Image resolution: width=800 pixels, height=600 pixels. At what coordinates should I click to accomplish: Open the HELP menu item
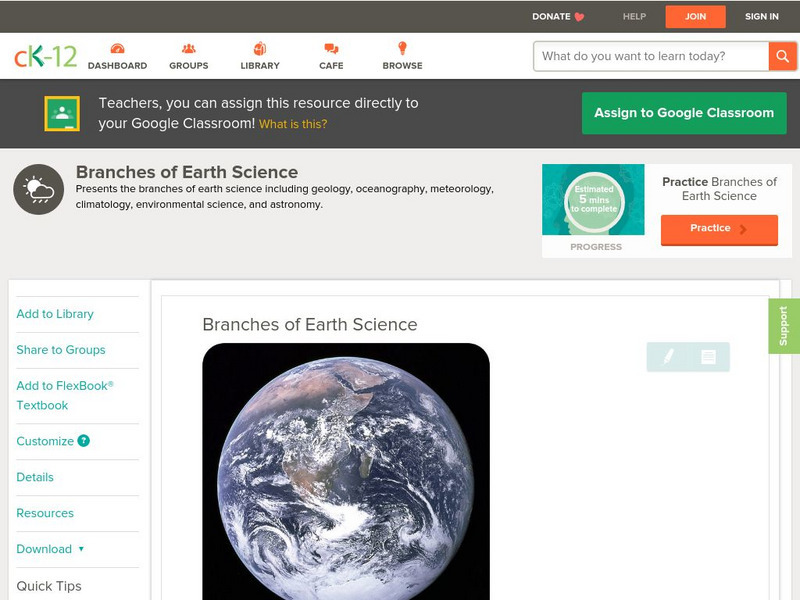634,17
